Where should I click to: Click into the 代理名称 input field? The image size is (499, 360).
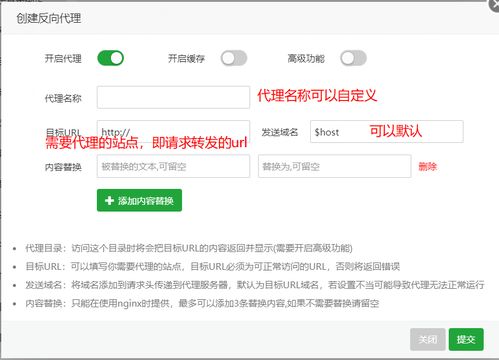[x=173, y=97]
